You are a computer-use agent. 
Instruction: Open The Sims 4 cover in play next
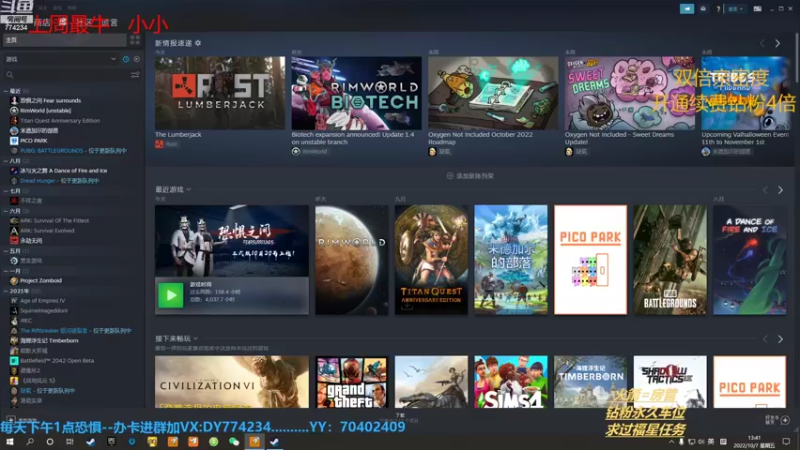tap(511, 382)
